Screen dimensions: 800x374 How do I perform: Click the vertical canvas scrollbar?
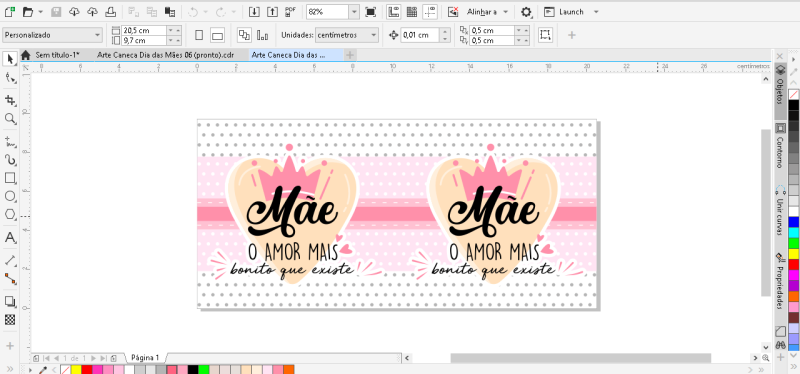(x=766, y=213)
